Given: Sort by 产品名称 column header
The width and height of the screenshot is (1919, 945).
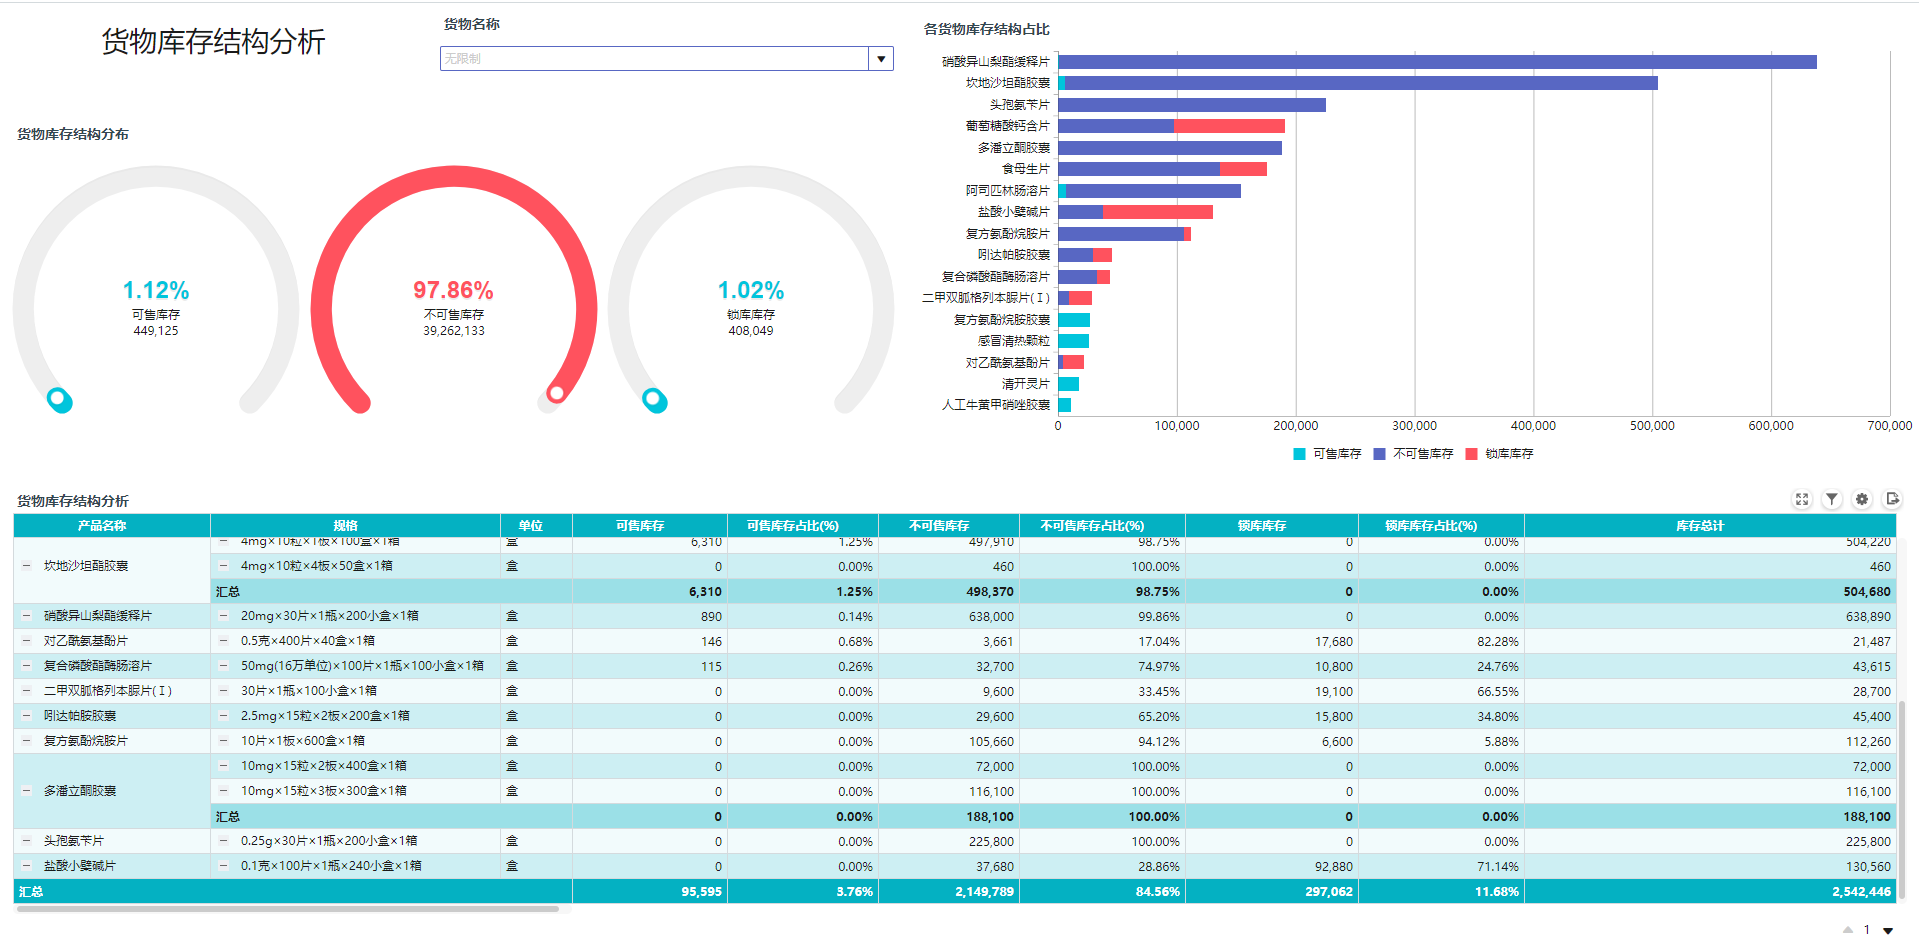Looking at the screenshot, I should click(112, 526).
